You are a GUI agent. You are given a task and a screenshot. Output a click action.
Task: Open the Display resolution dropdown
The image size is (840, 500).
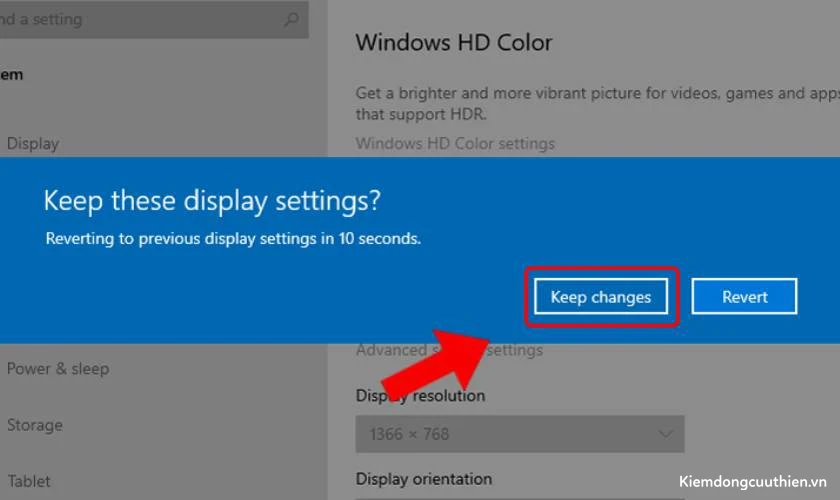click(520, 434)
